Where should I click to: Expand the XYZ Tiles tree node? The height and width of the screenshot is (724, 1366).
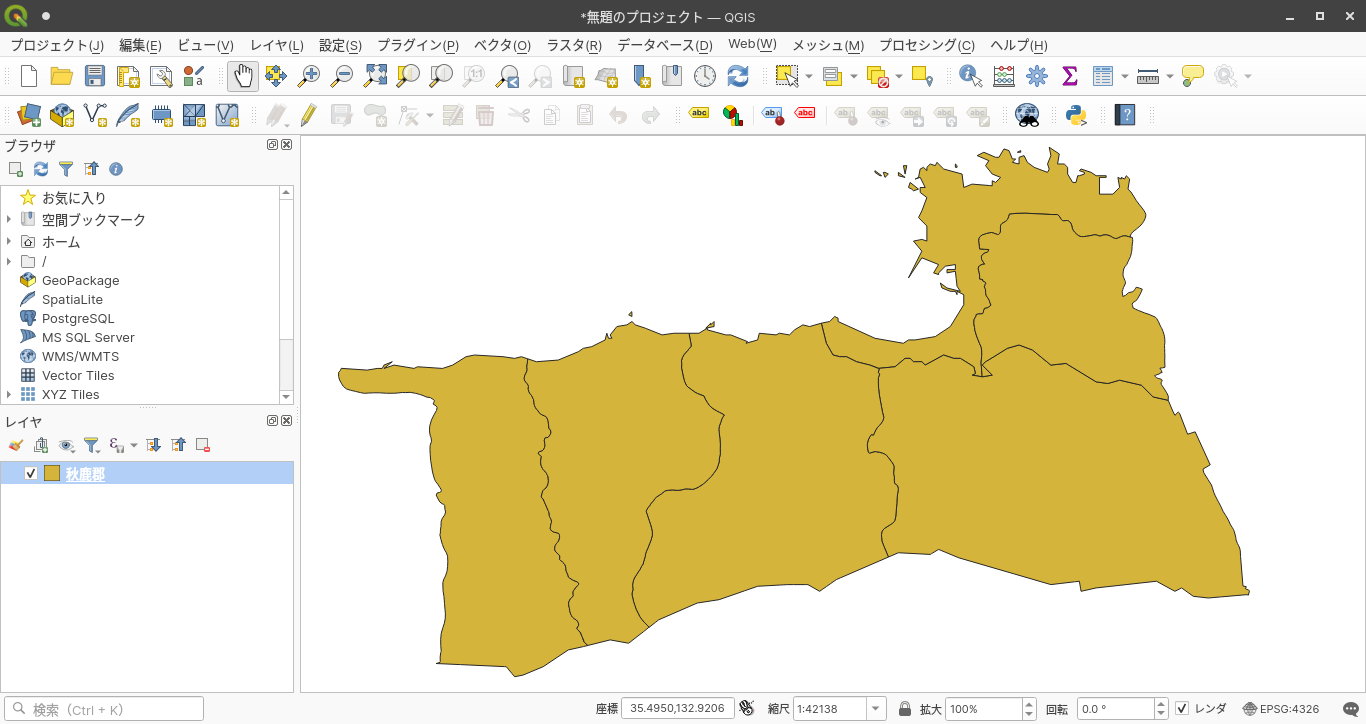coord(9,395)
